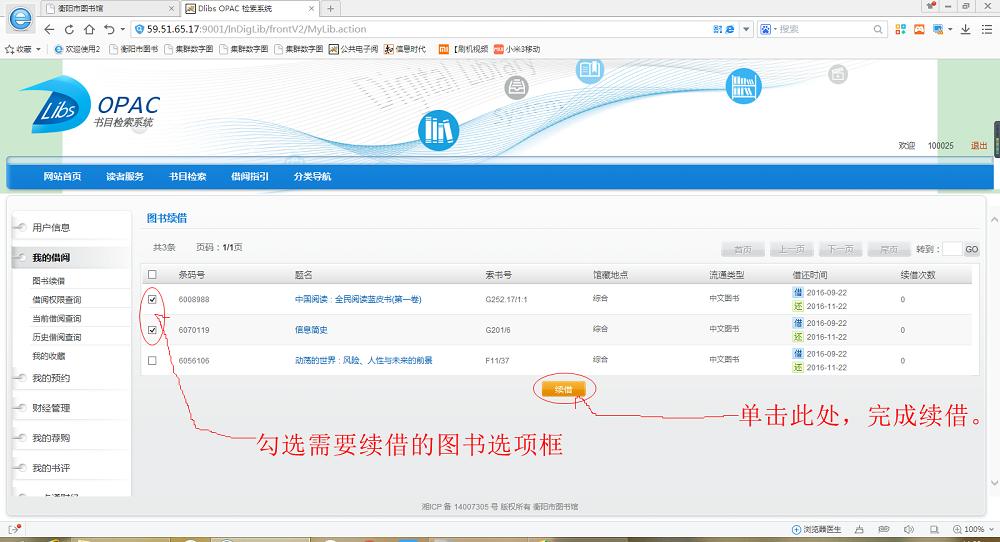Click the Libs OPAC logo
This screenshot has height=542, width=1000.
click(x=90, y=105)
